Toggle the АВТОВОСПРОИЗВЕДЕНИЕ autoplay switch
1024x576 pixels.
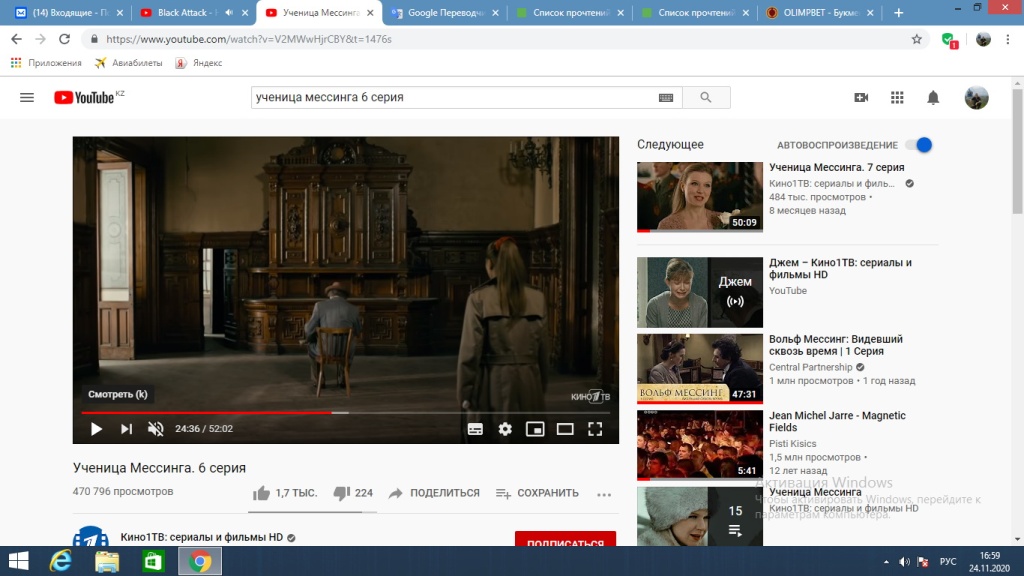coord(920,145)
